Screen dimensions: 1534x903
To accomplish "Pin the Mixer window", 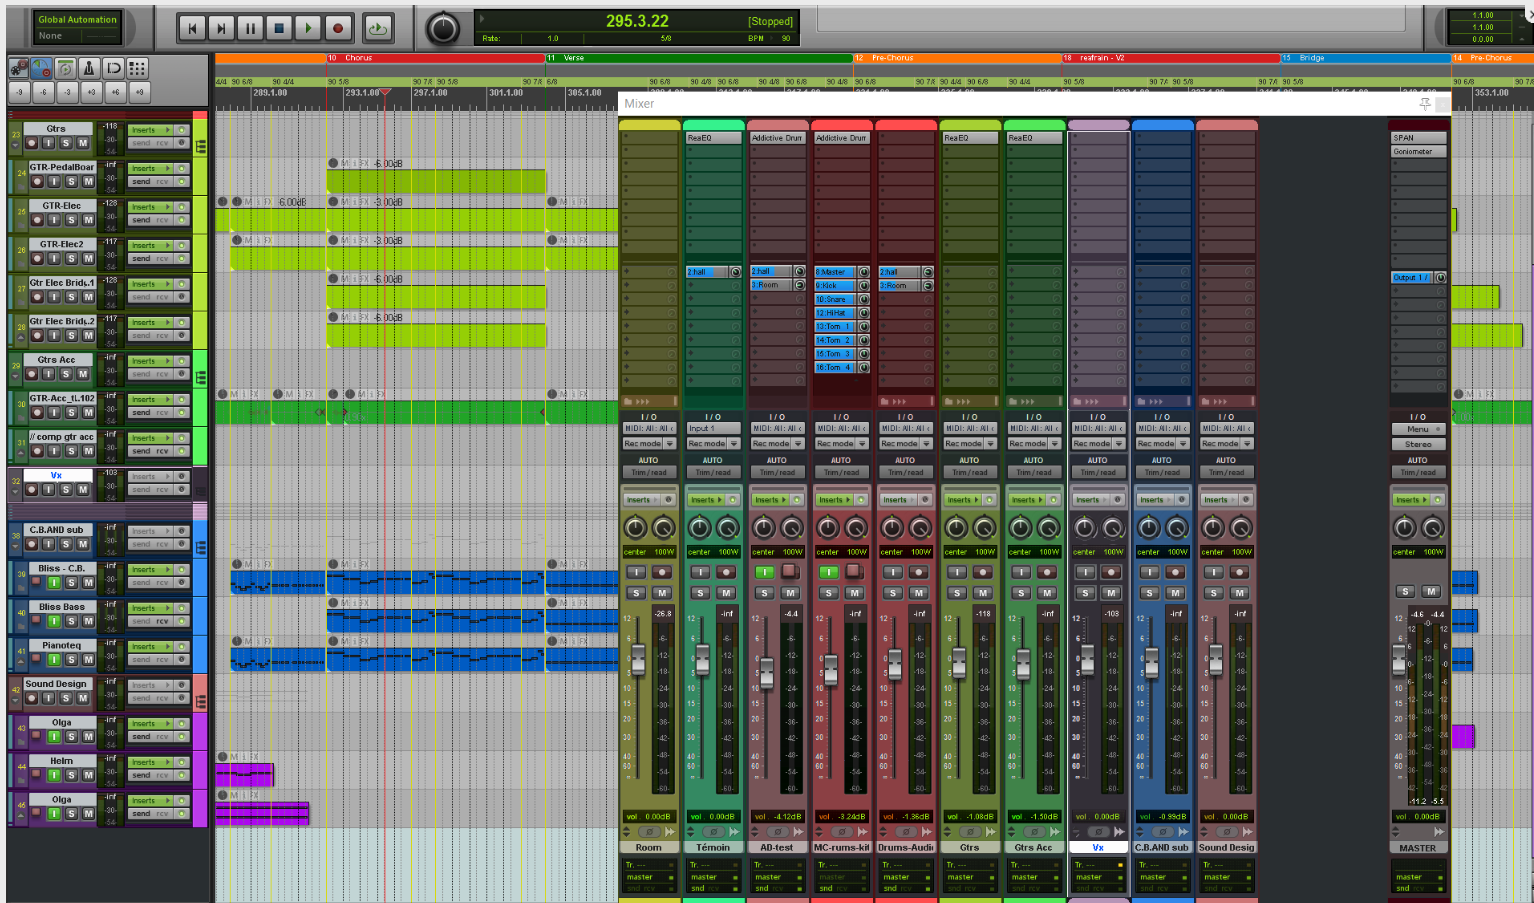I will pyautogui.click(x=1425, y=103).
